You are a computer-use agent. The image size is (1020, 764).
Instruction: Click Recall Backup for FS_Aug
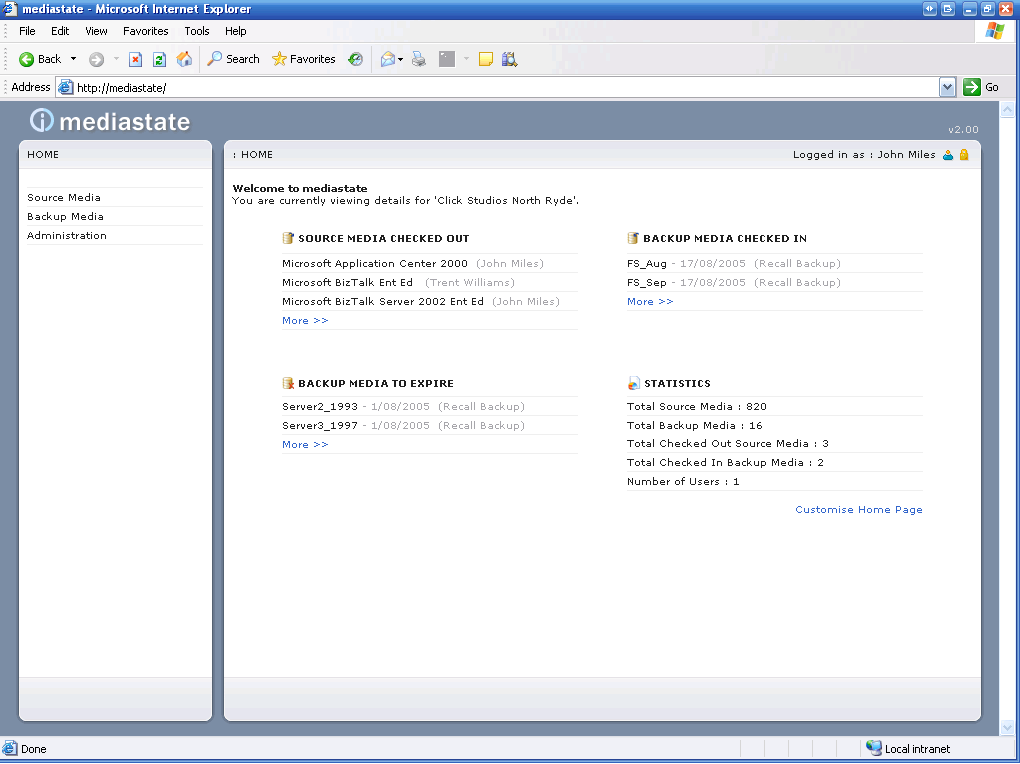(797, 264)
